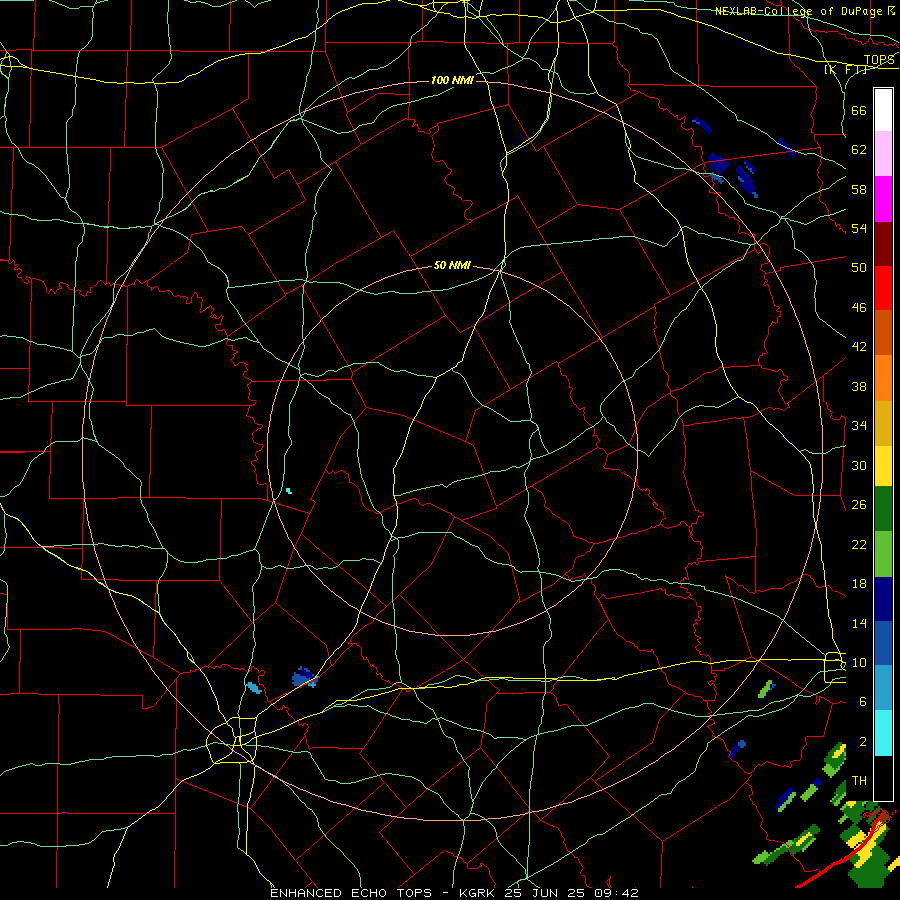Click the "54" legend value
Image resolution: width=900 pixels, height=900 pixels.
[x=859, y=228]
